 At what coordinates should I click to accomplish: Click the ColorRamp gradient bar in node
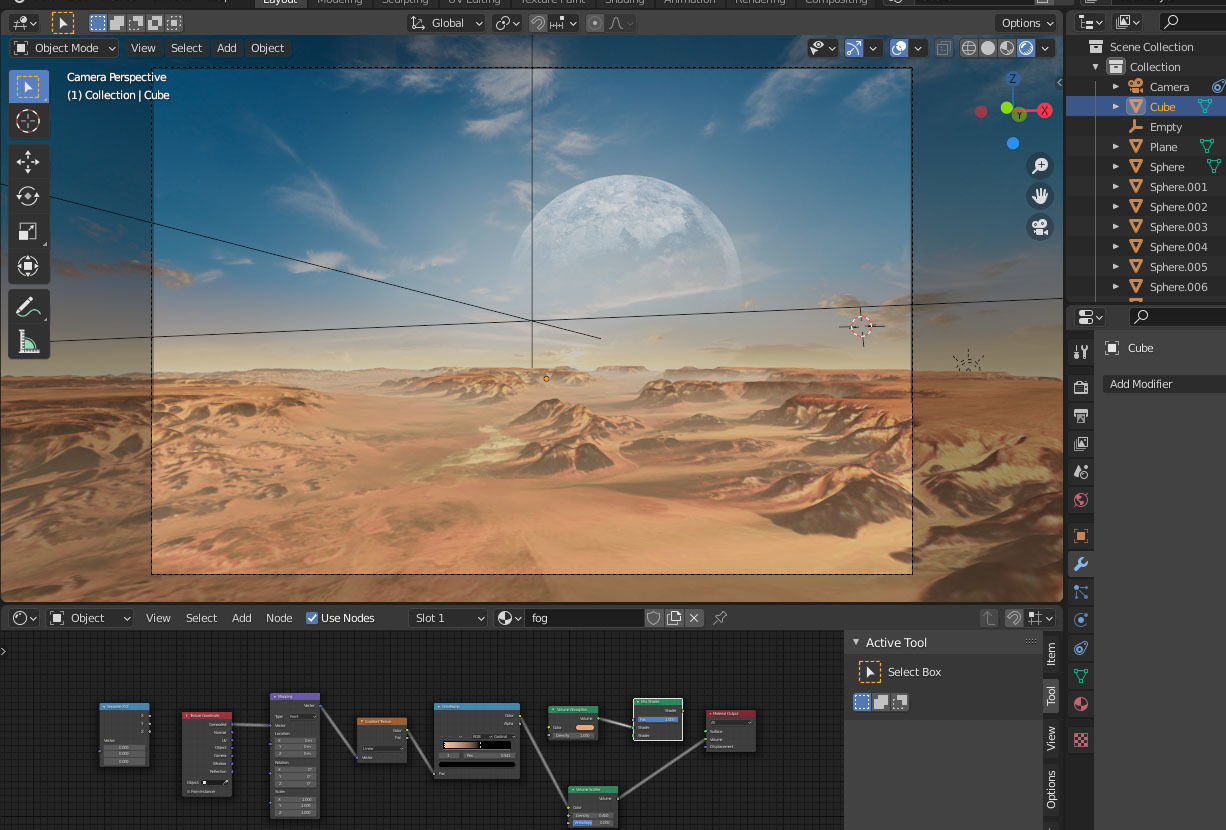point(477,745)
